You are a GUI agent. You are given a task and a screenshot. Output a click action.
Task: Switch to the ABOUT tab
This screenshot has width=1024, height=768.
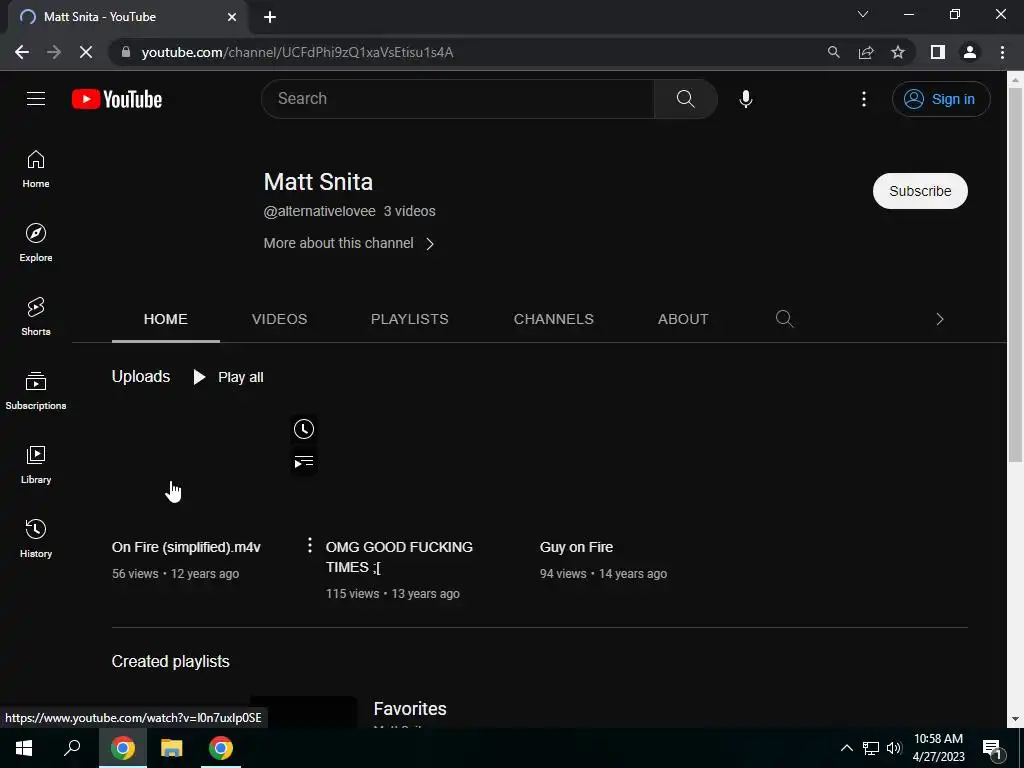(683, 319)
